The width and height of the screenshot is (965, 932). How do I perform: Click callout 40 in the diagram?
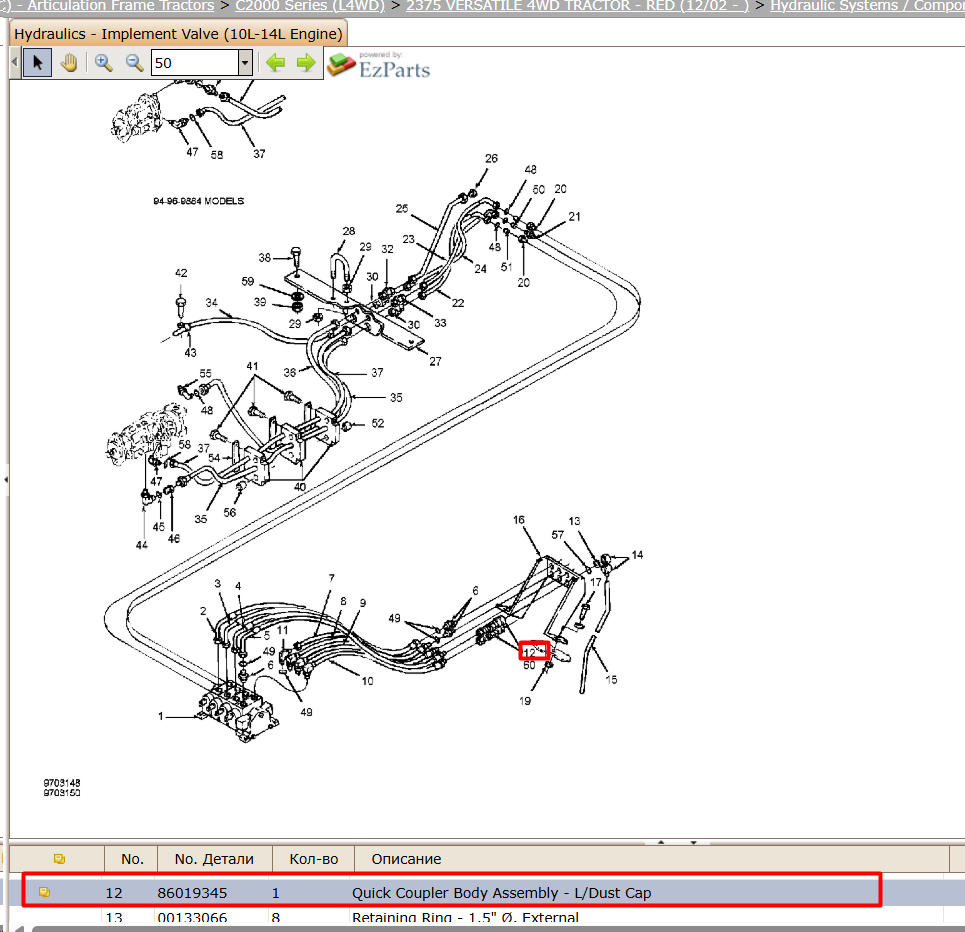point(300,487)
